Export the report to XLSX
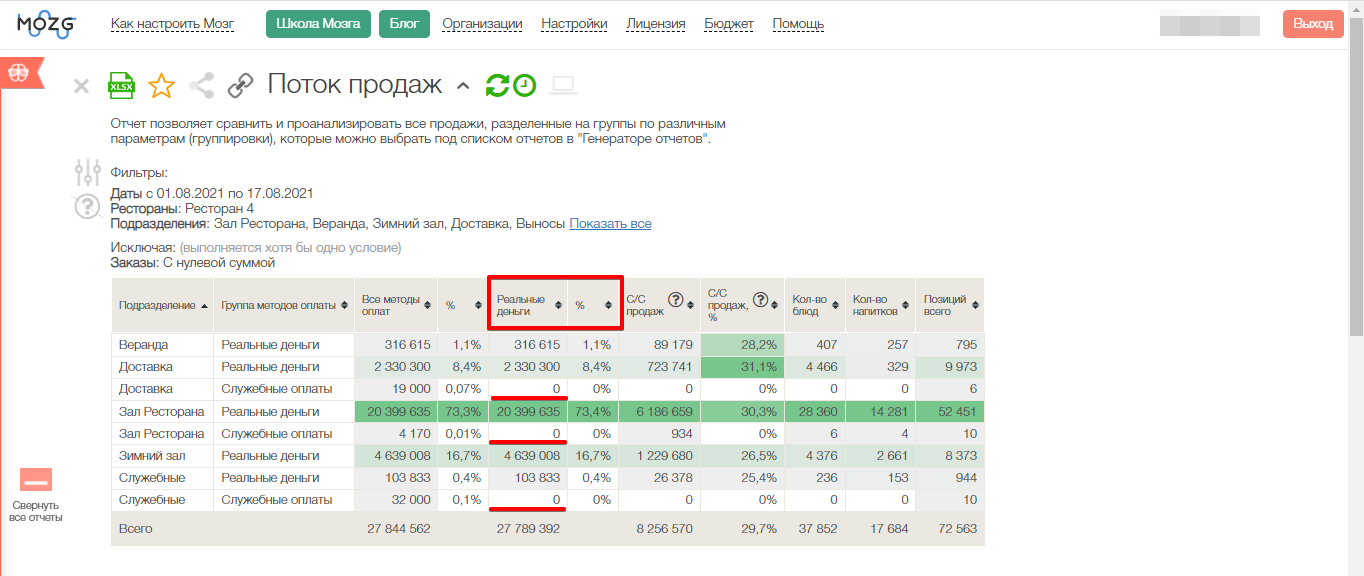Viewport: 1364px width, 576px height. (121, 85)
